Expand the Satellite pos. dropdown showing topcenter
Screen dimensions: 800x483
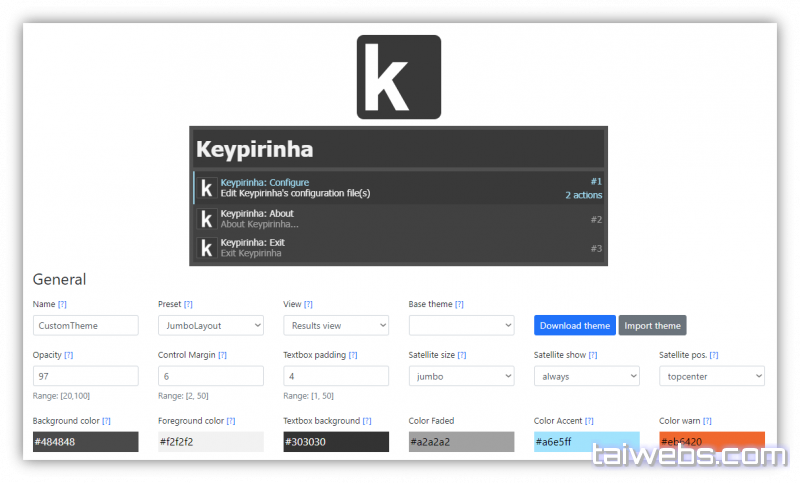(x=712, y=376)
